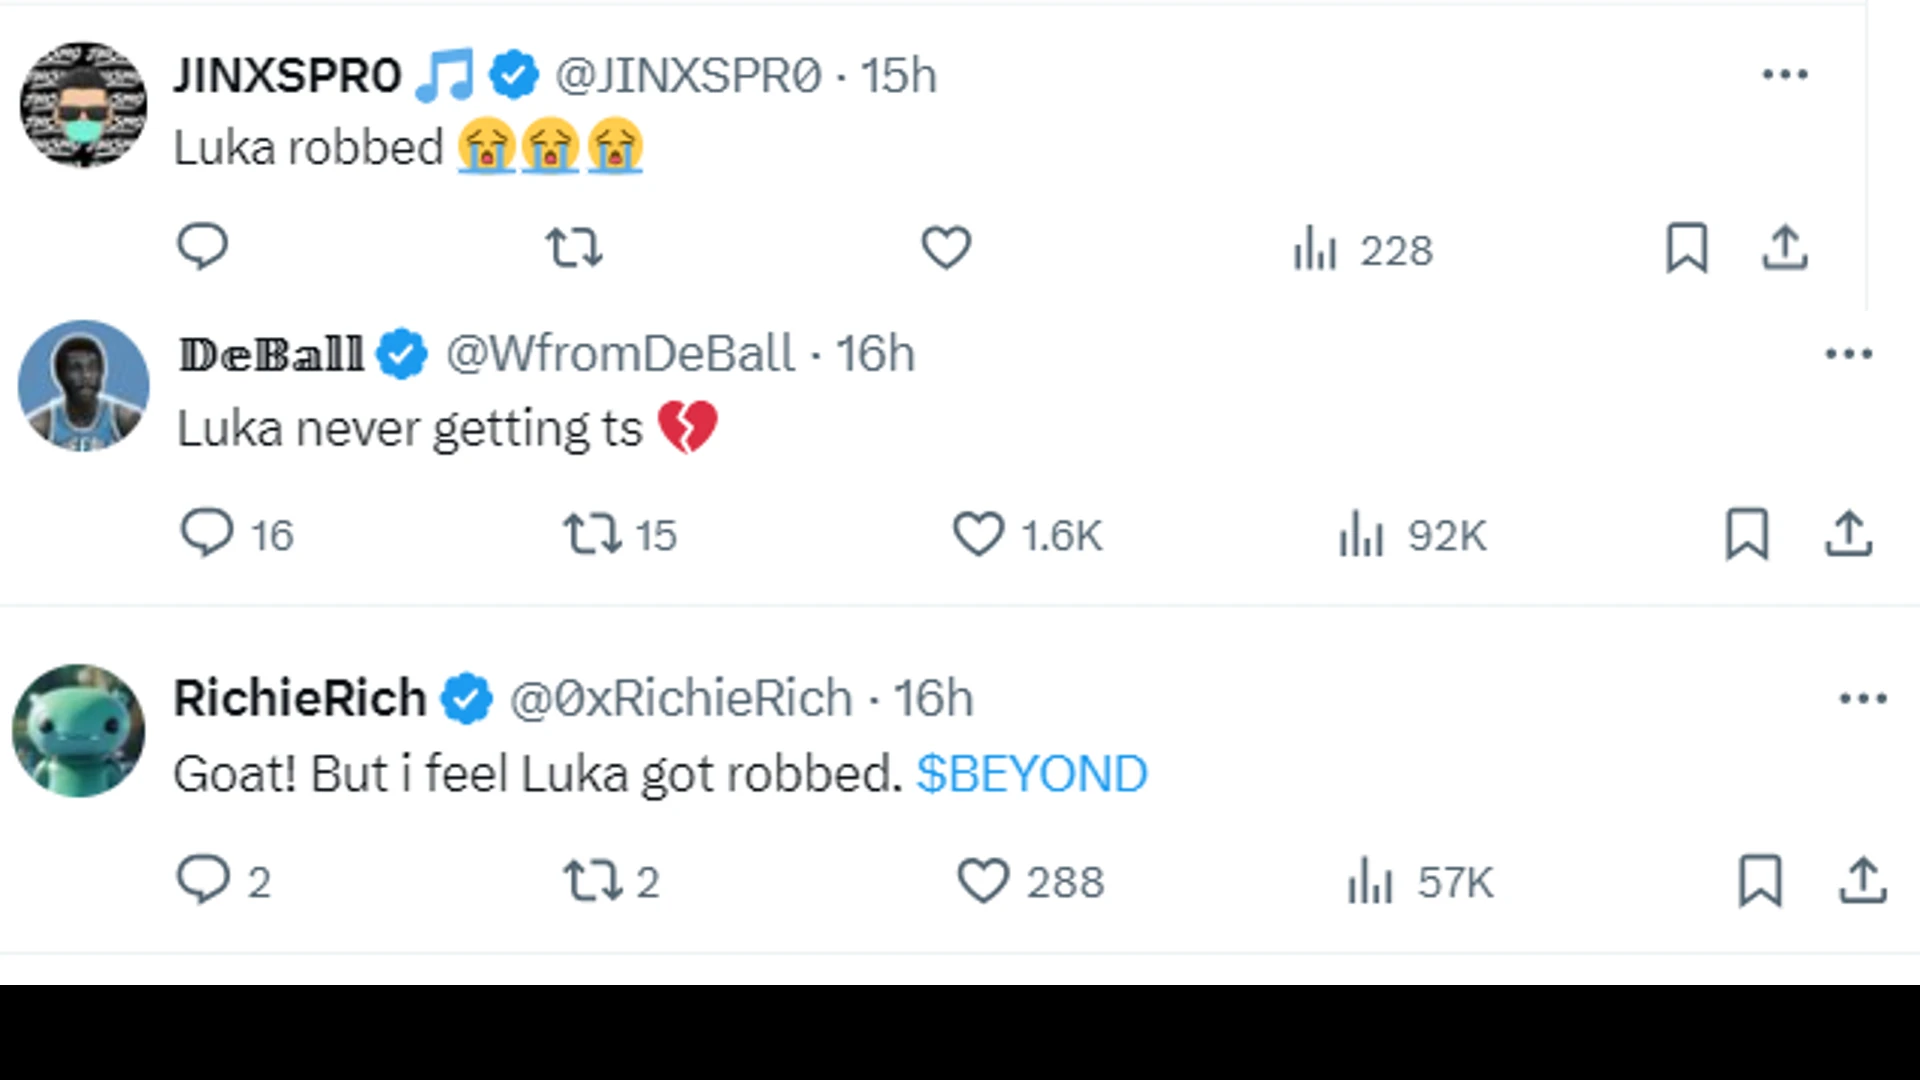Reply to the JINXSPRO tweet

point(203,247)
